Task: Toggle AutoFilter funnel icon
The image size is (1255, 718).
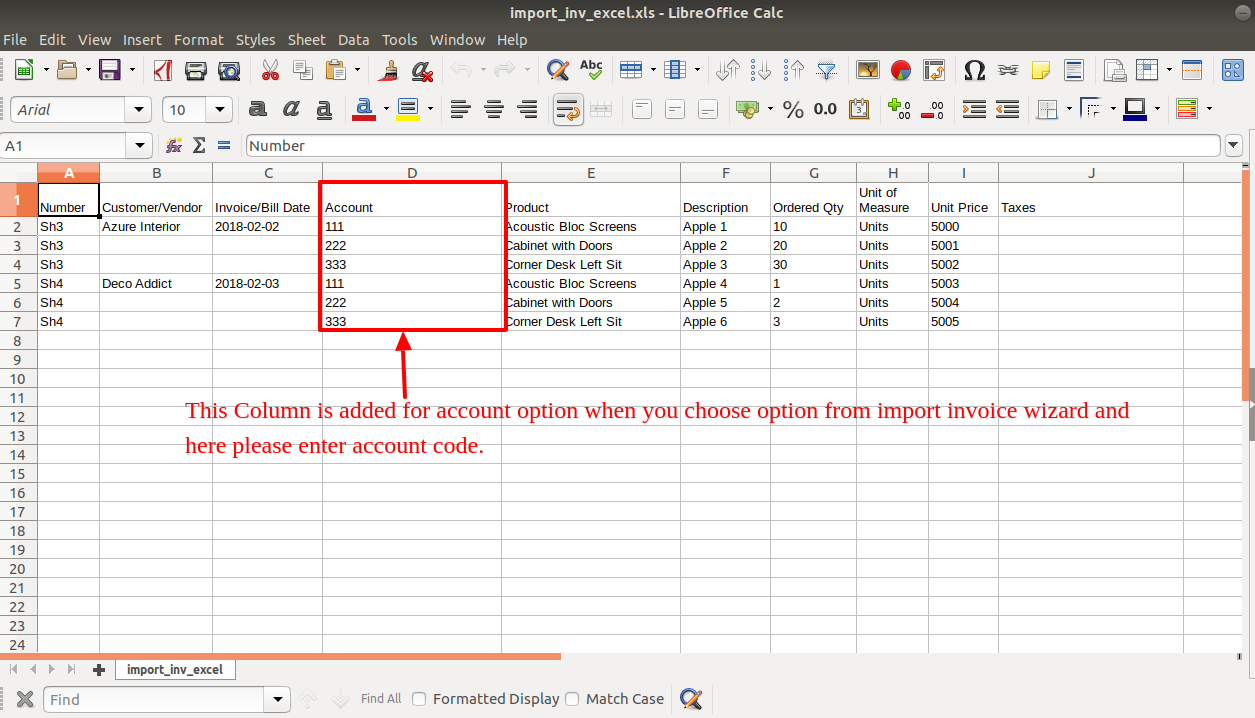Action: coord(827,70)
